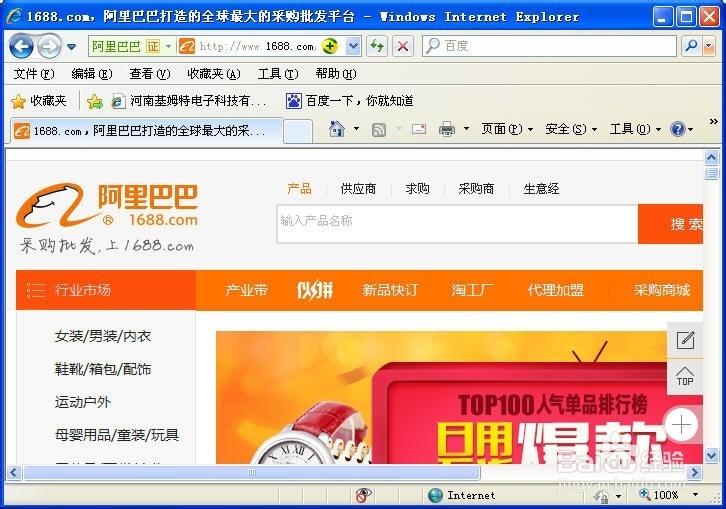Open the 伙拼 navigation link

click(x=315, y=290)
